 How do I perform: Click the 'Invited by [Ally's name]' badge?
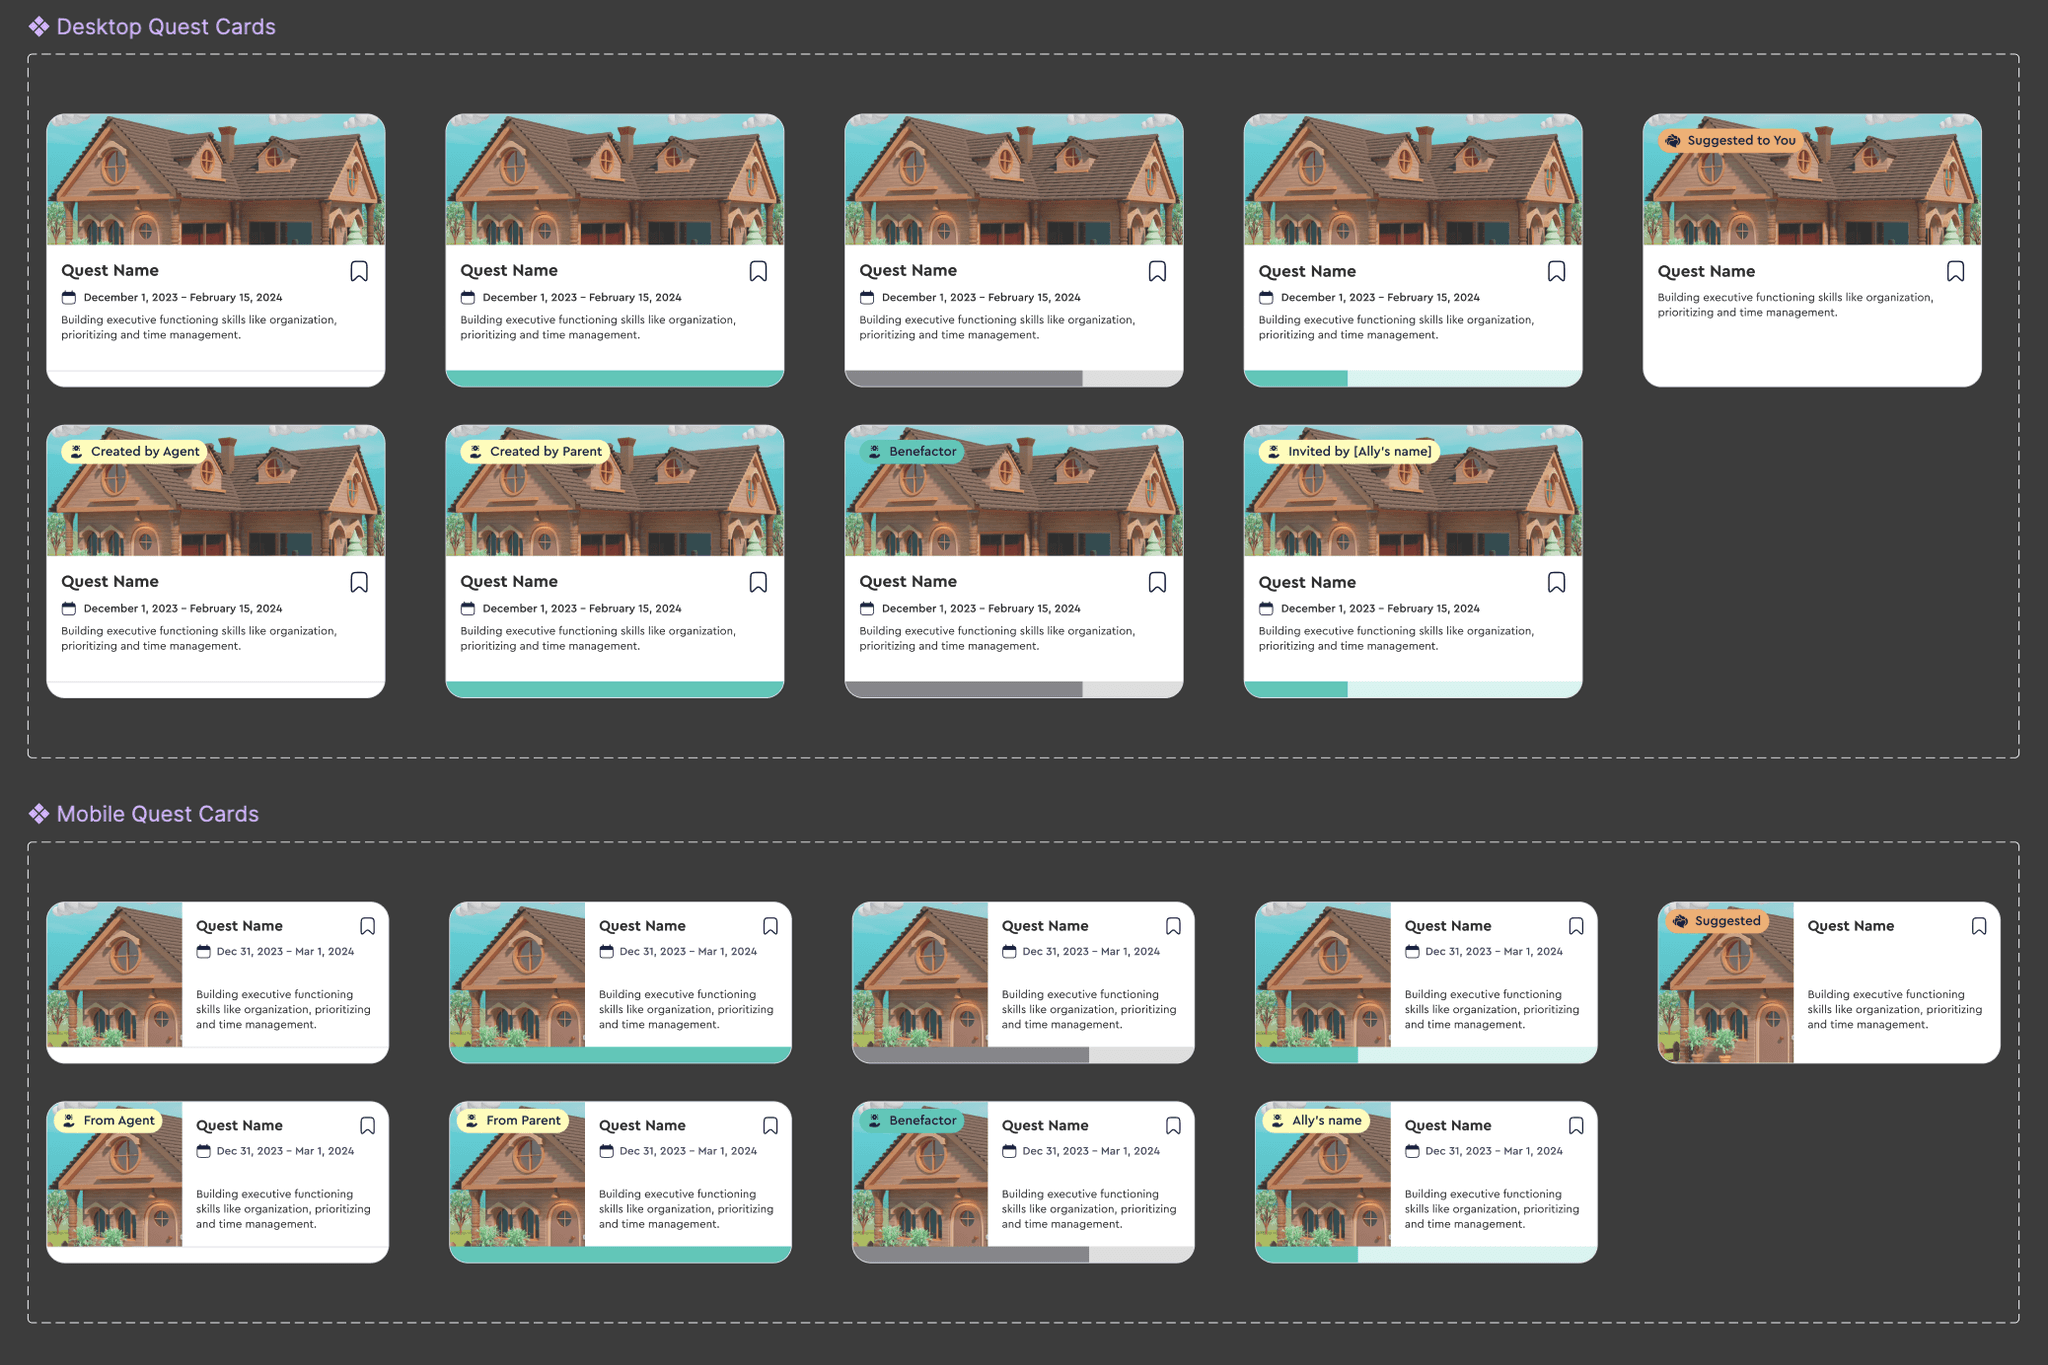point(1349,452)
